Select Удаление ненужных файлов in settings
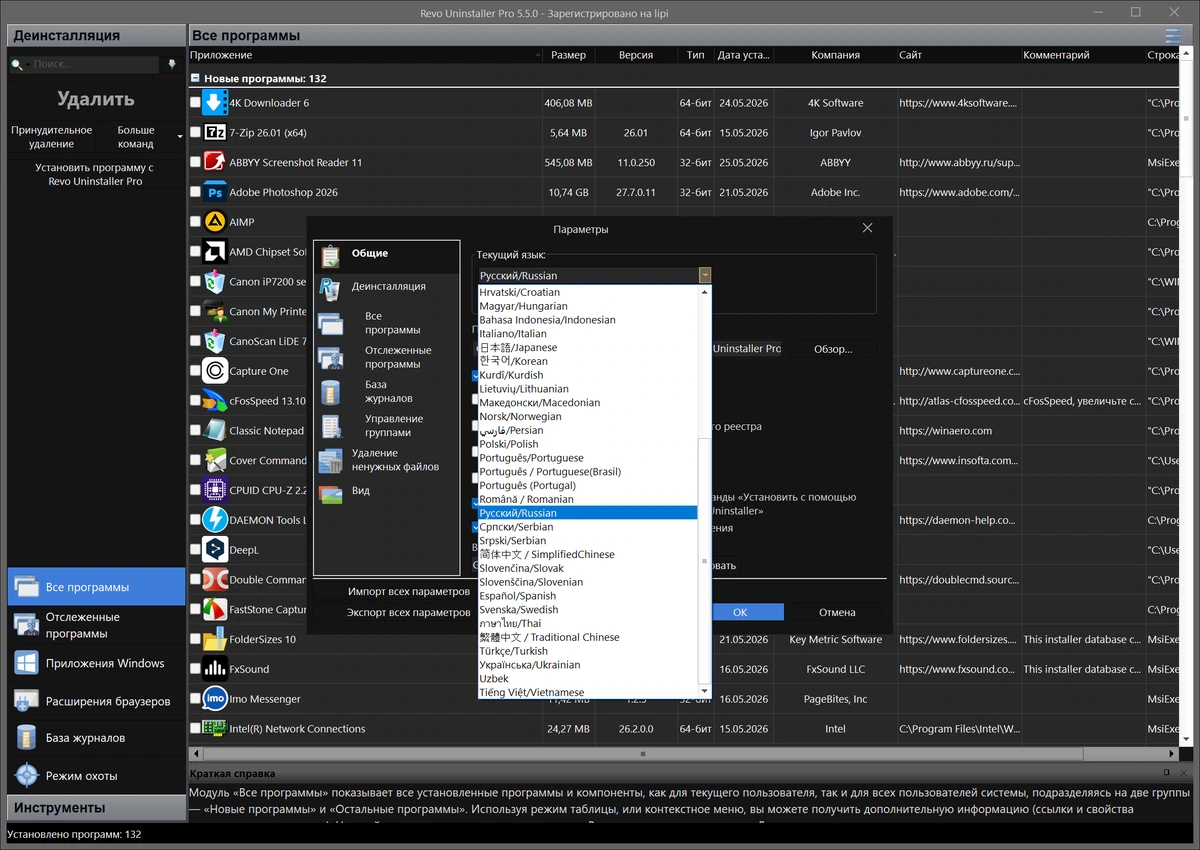This screenshot has height=850, width=1200. (388, 460)
